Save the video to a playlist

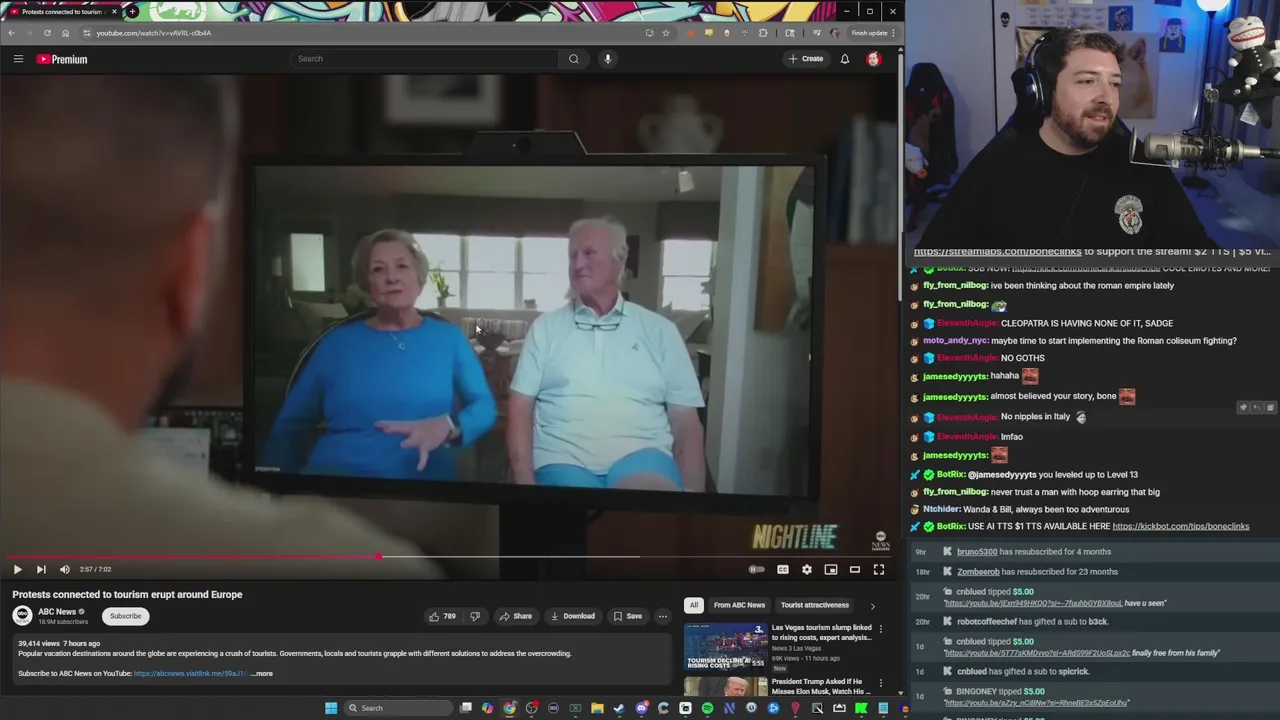628,616
